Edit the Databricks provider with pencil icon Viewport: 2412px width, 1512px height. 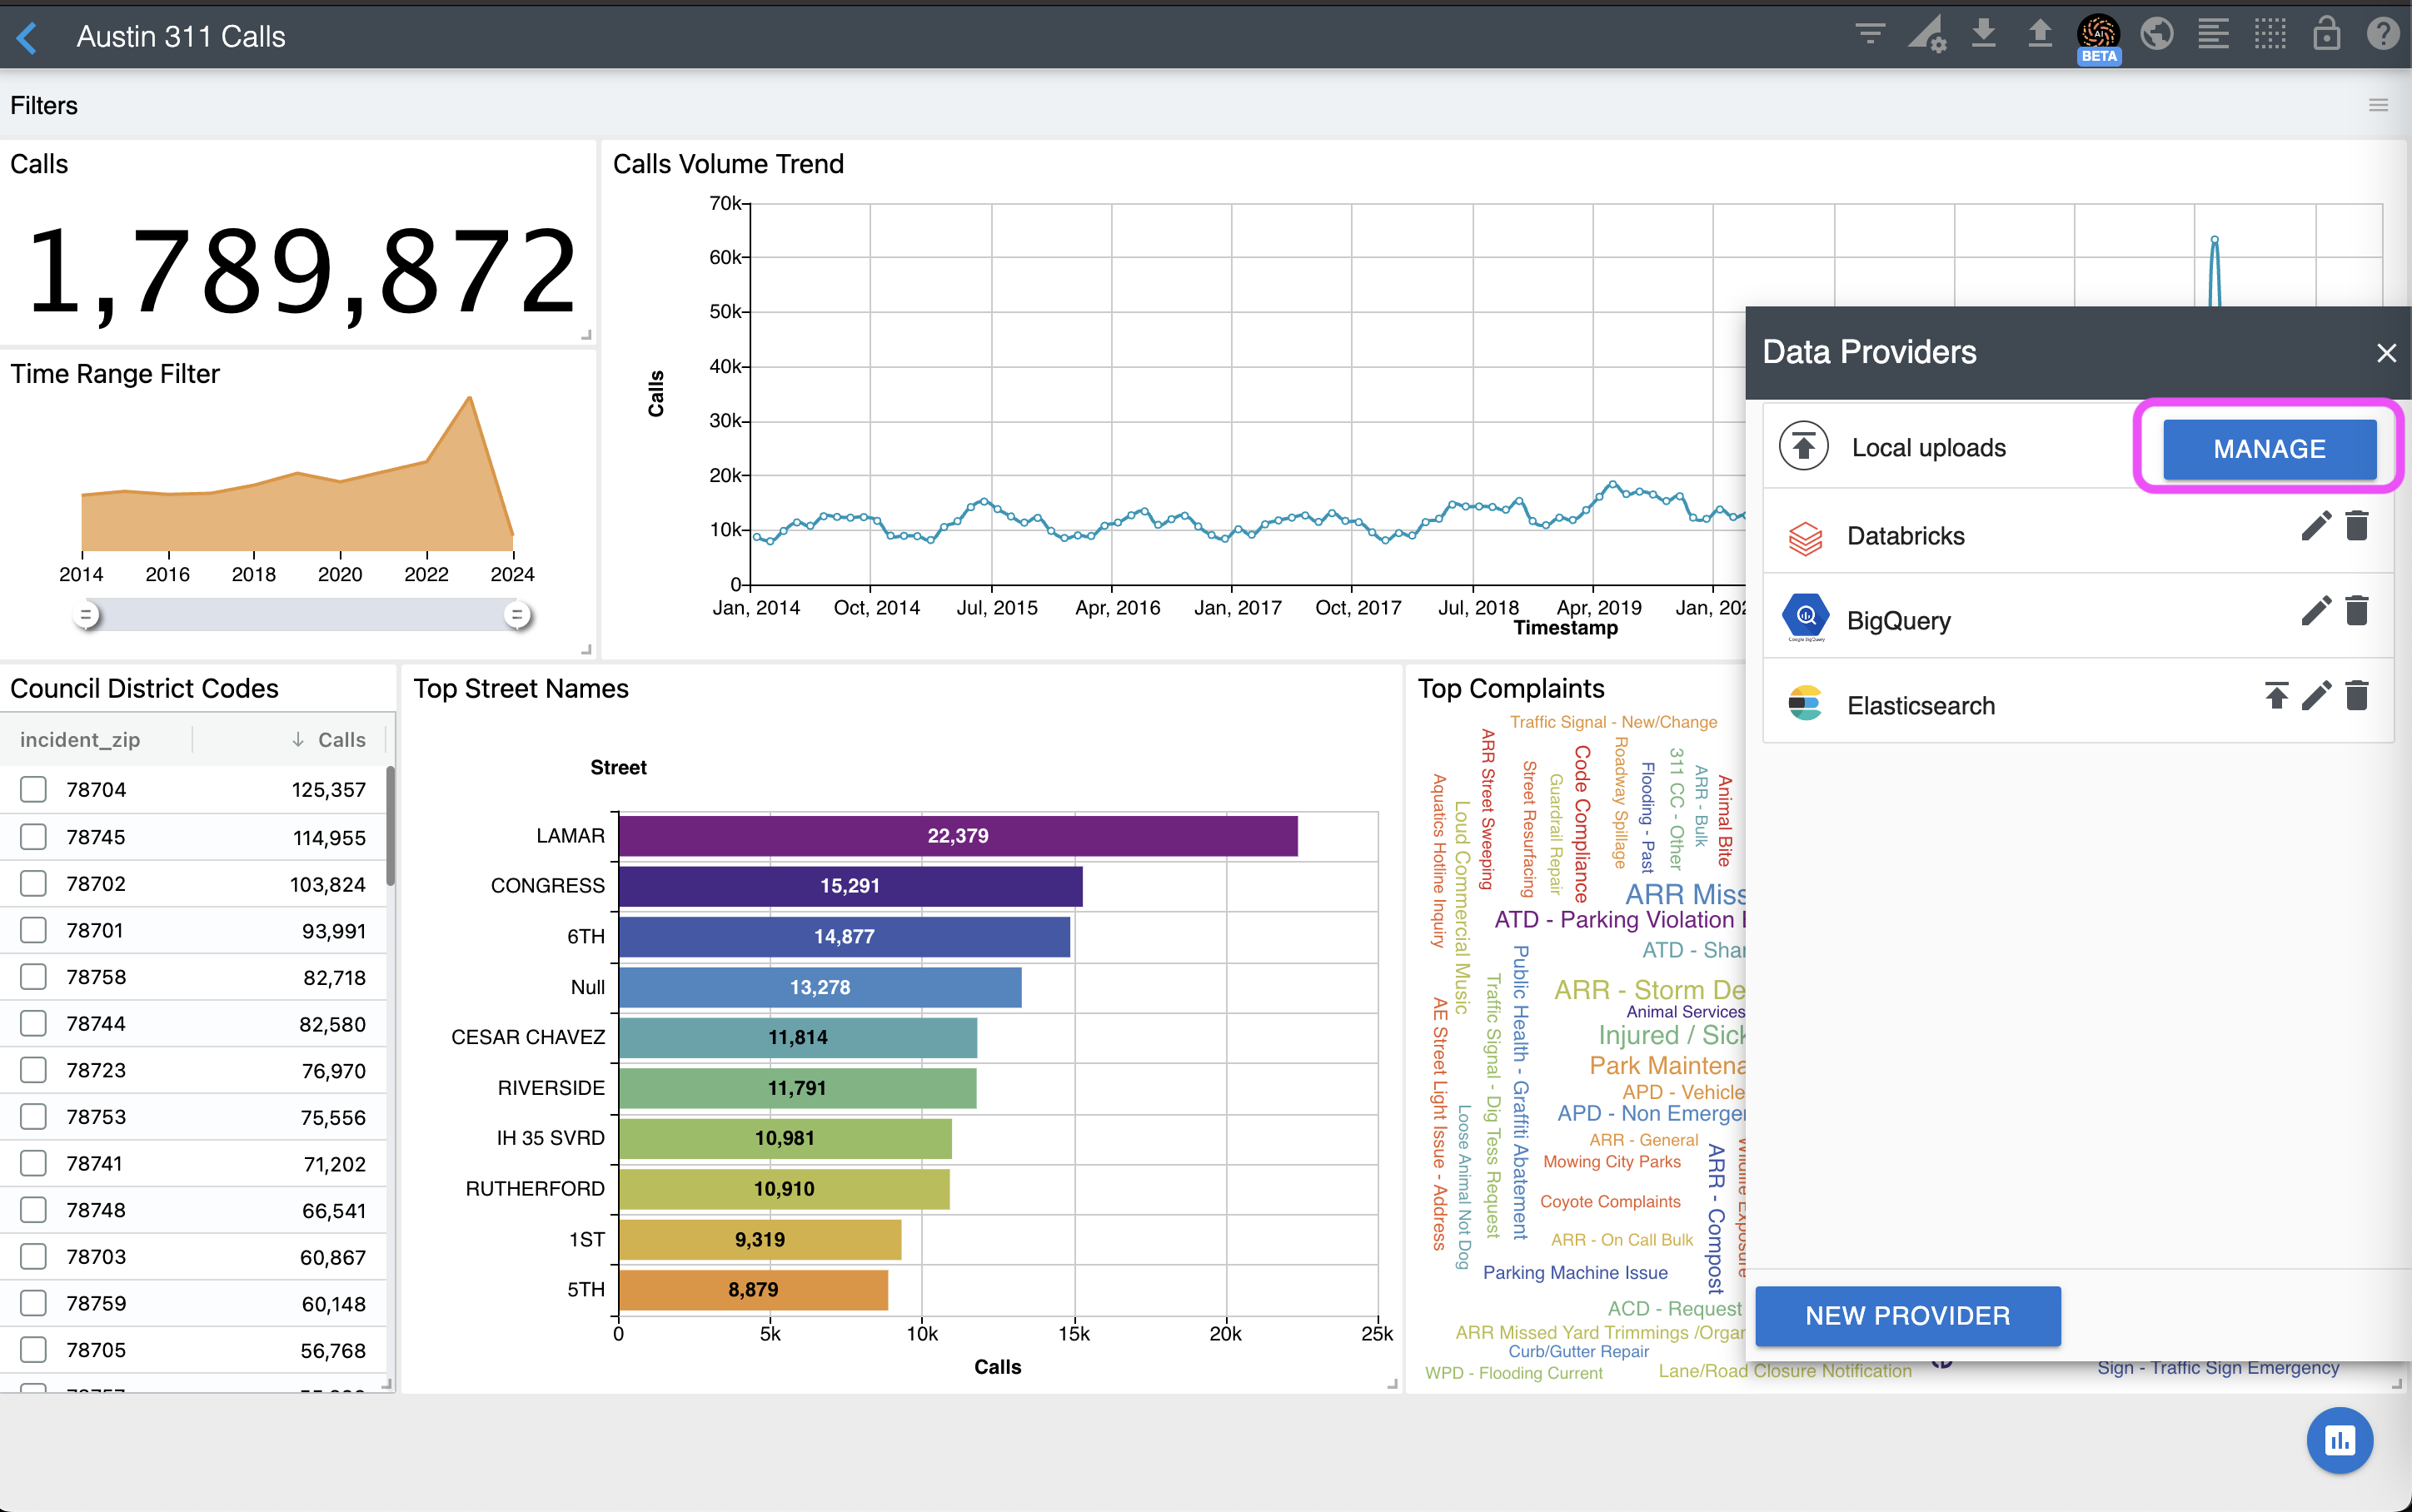[2315, 526]
